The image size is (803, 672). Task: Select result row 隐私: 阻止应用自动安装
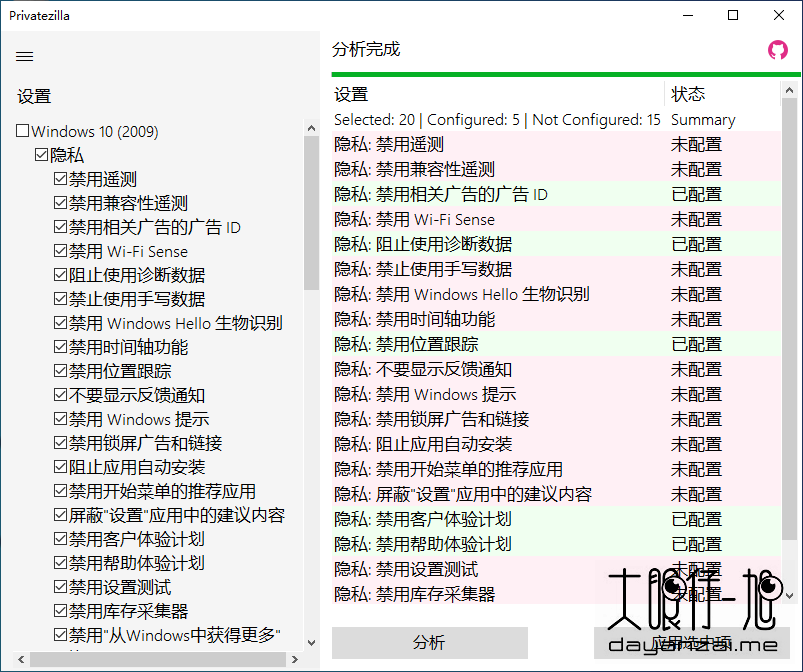pyautogui.click(x=556, y=444)
